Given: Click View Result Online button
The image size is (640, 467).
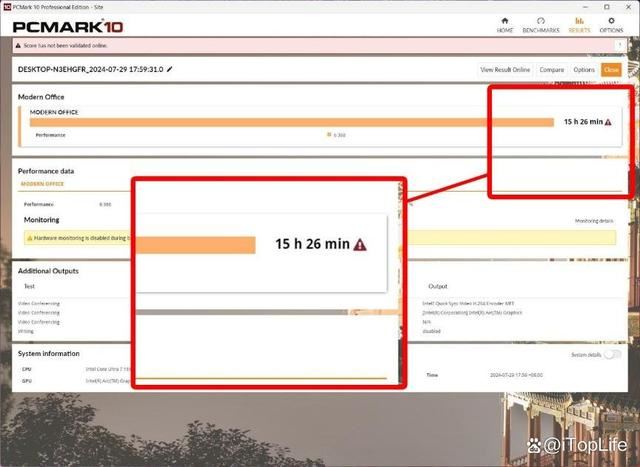Looking at the screenshot, I should [505, 70].
